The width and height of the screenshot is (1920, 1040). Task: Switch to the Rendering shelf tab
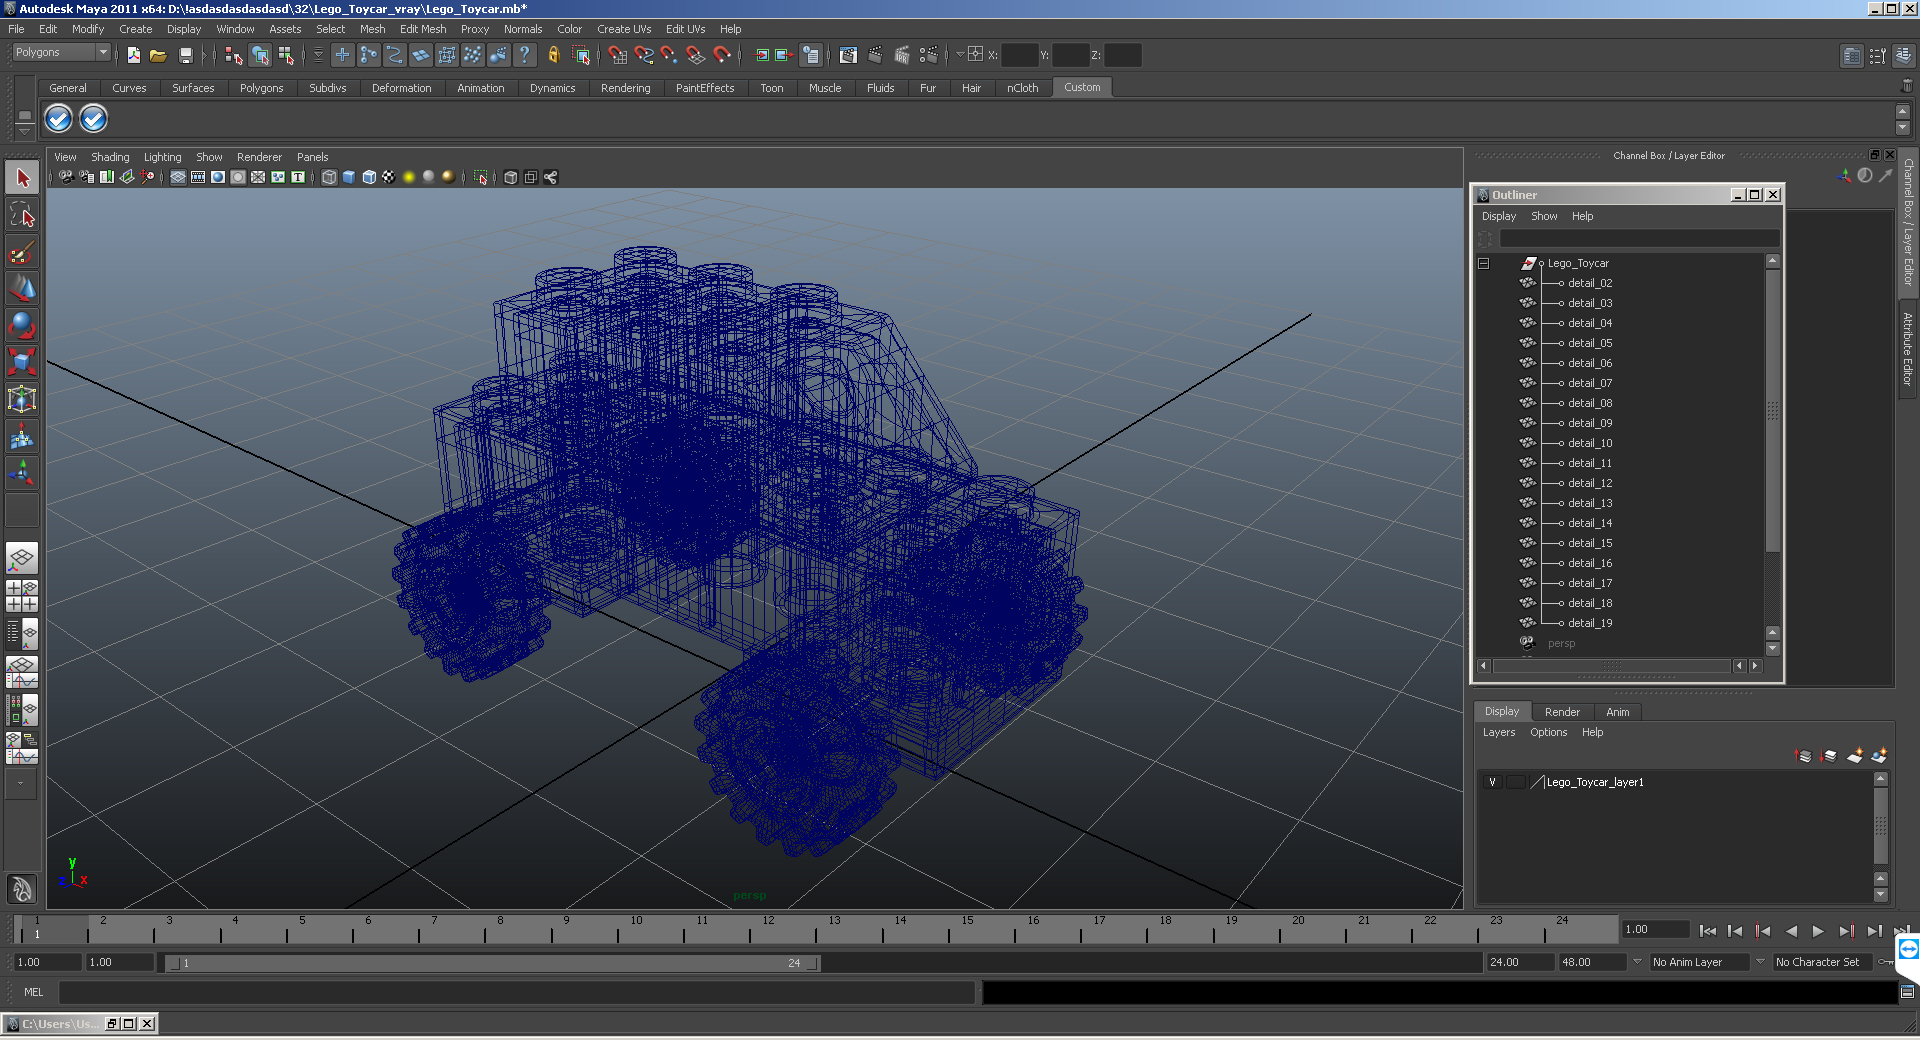coord(625,88)
